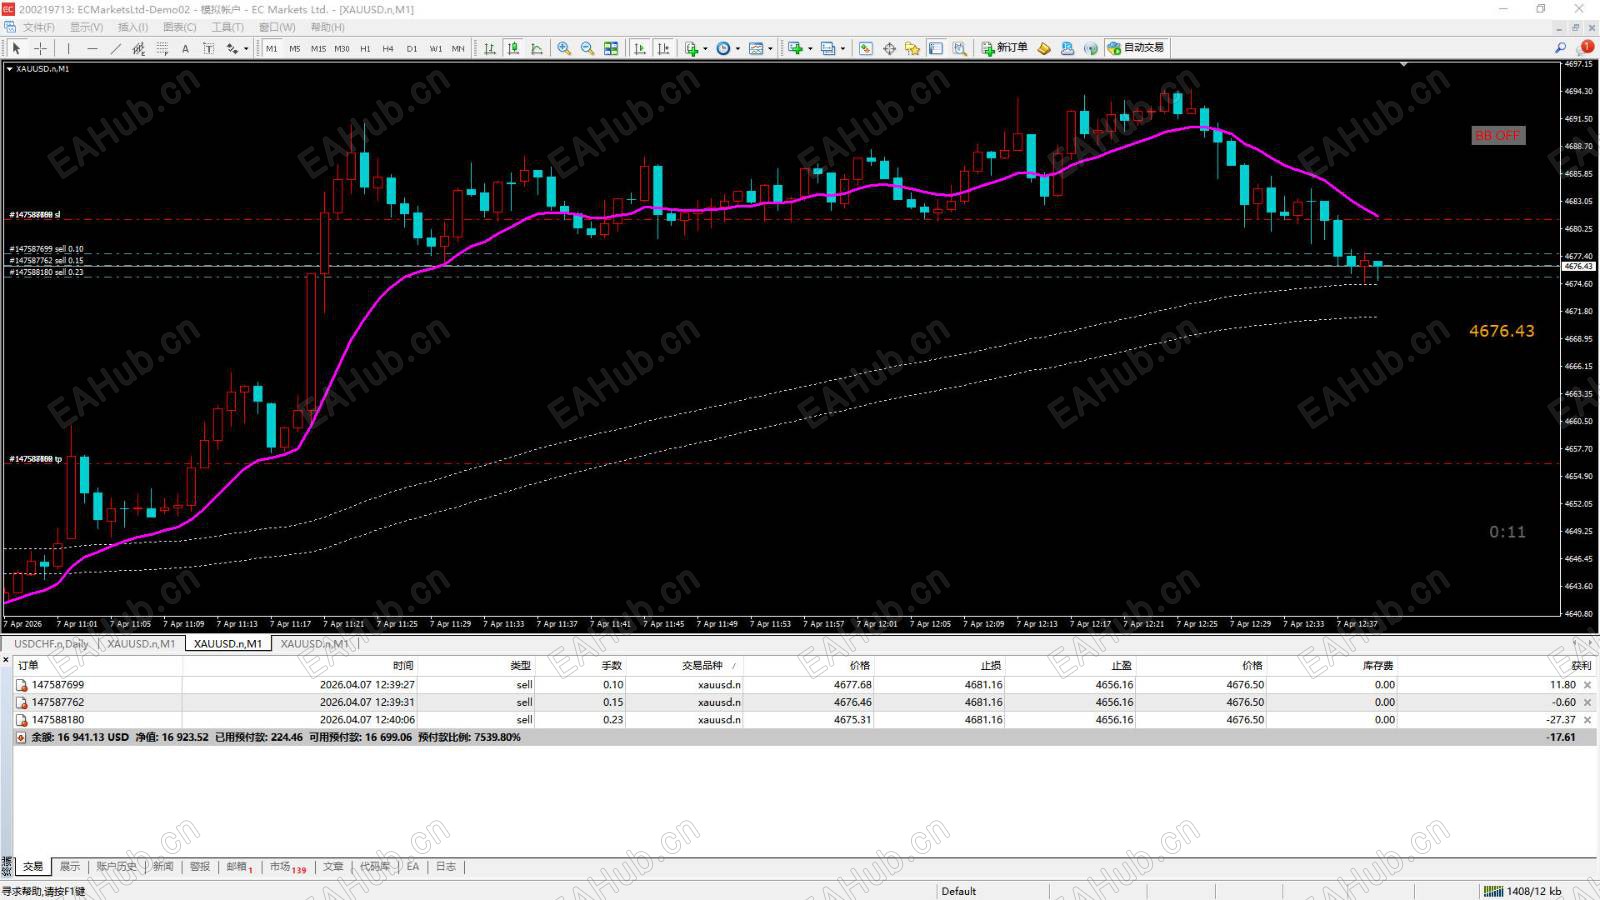Expand the periodicity dropdown arrow
The image size is (1600, 900).
pyautogui.click(x=738, y=48)
